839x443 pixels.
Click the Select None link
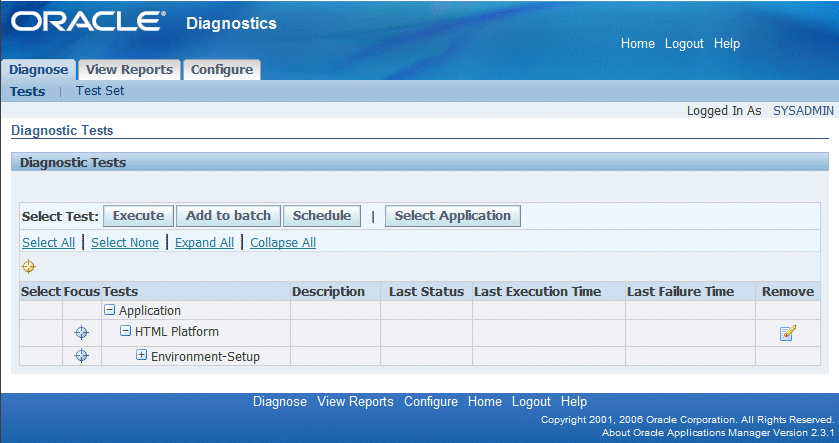(x=125, y=242)
